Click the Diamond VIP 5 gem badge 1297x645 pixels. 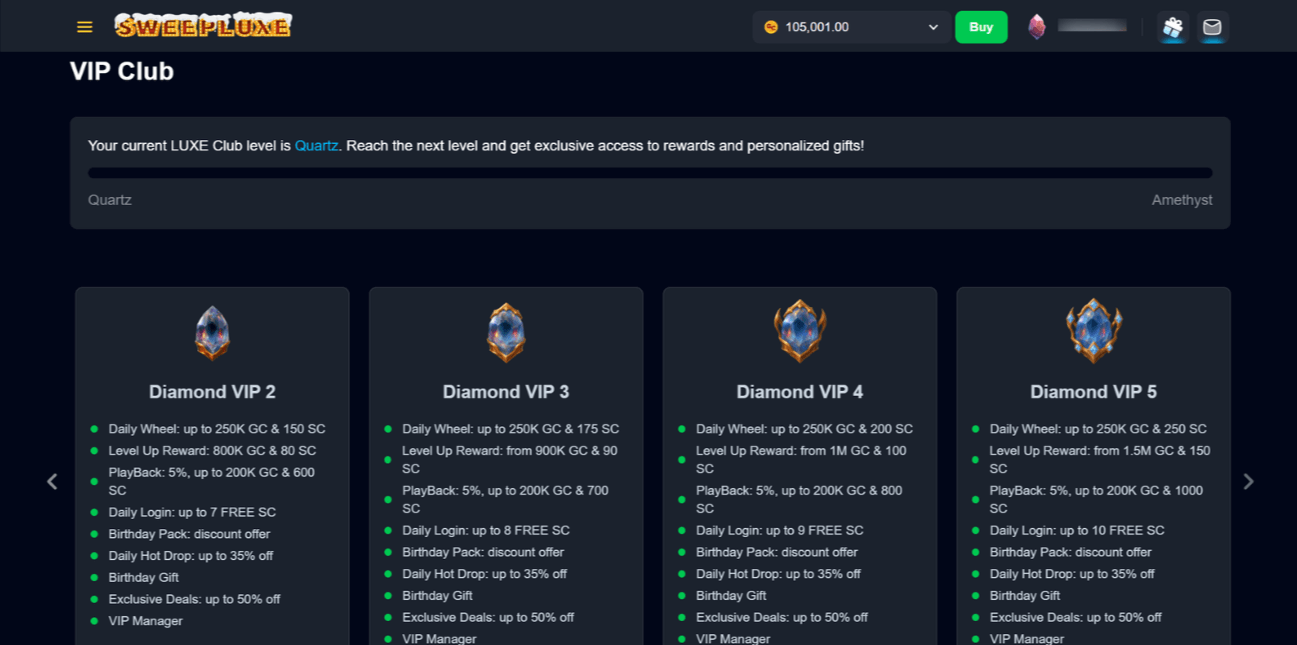(1094, 332)
